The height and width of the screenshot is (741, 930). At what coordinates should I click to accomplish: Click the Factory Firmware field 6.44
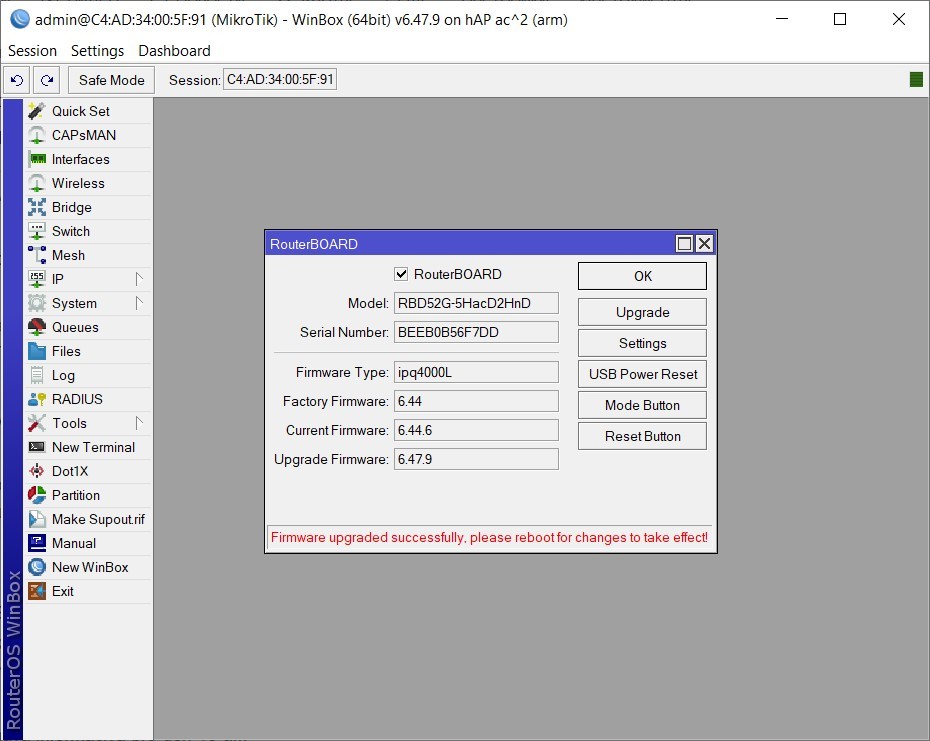(x=476, y=402)
